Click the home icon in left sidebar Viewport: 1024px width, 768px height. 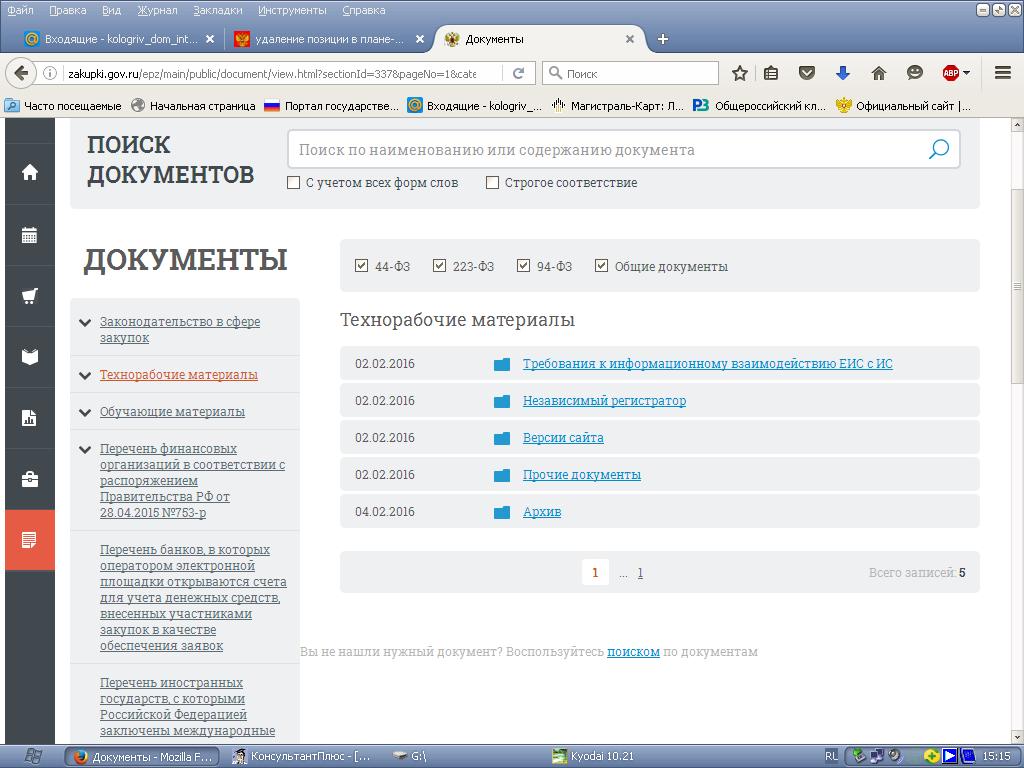pos(30,172)
